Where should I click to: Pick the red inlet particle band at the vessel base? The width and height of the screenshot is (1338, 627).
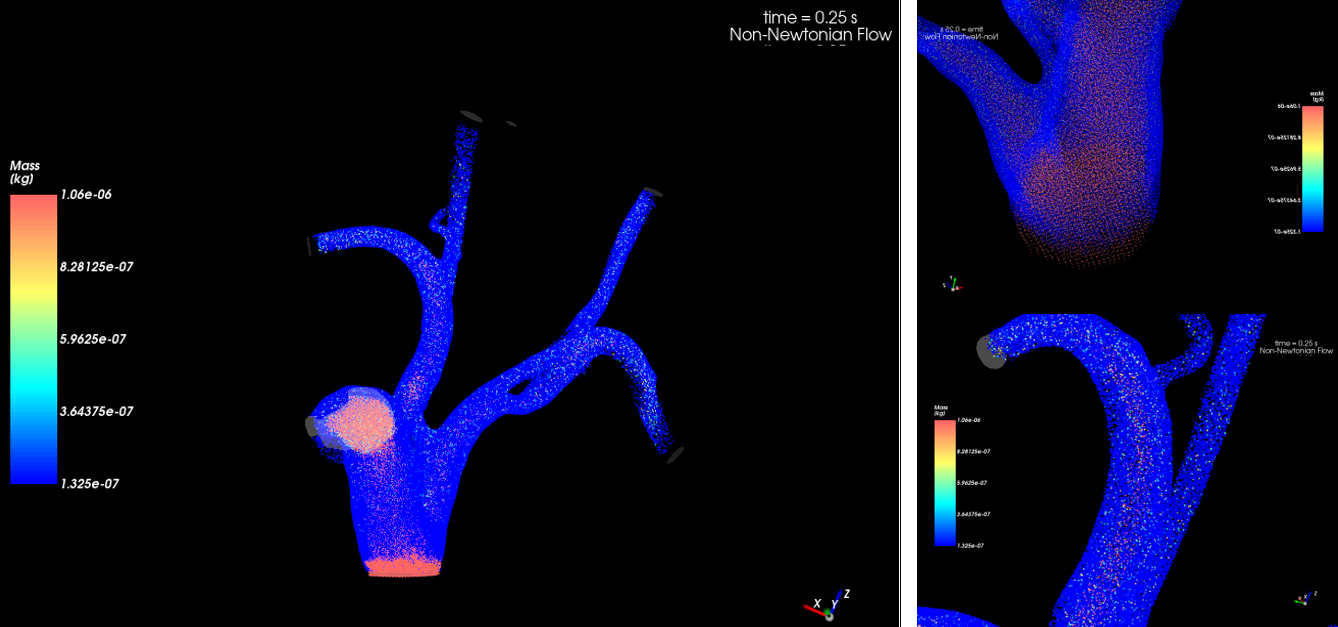(403, 567)
